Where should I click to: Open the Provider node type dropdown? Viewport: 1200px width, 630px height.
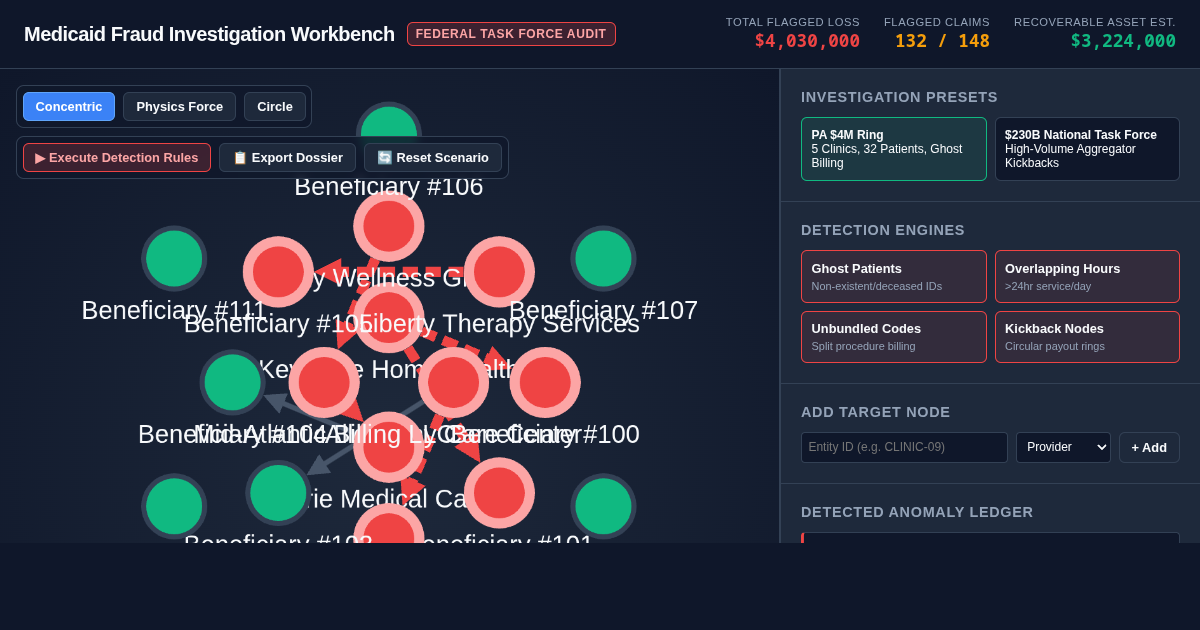tap(1063, 447)
